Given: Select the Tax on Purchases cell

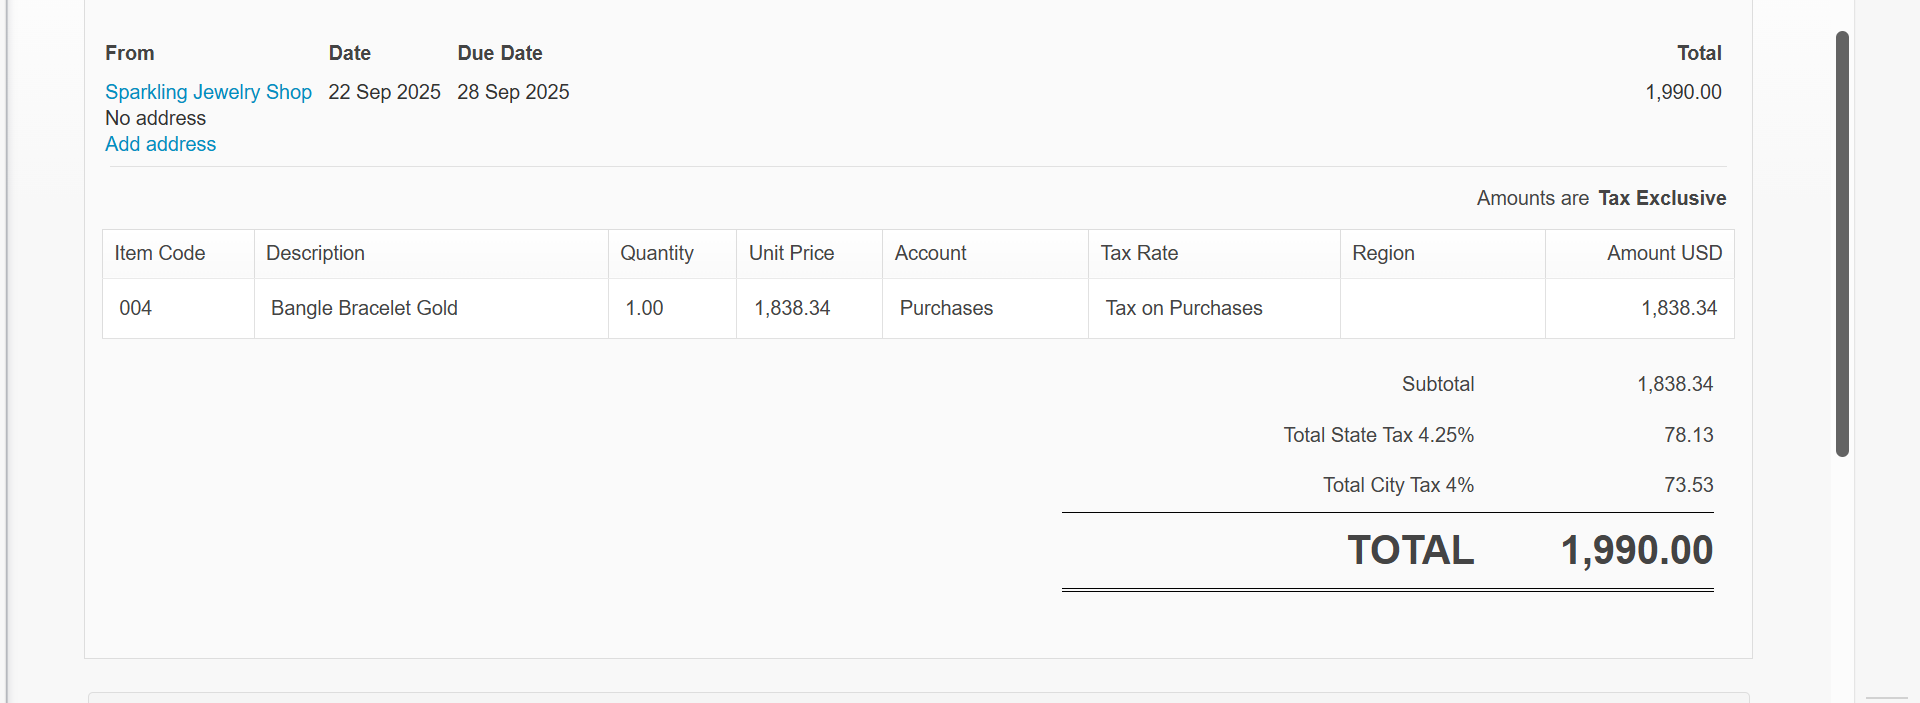Looking at the screenshot, I should pyautogui.click(x=1184, y=308).
